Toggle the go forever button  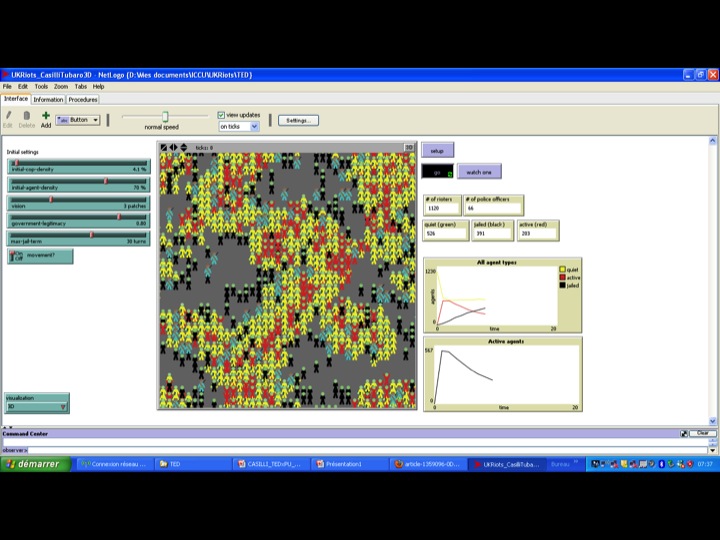pos(437,172)
